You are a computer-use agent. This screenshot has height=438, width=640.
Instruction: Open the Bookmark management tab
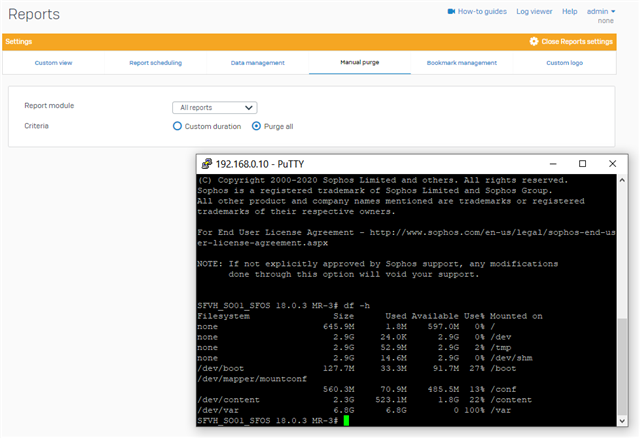pos(462,63)
